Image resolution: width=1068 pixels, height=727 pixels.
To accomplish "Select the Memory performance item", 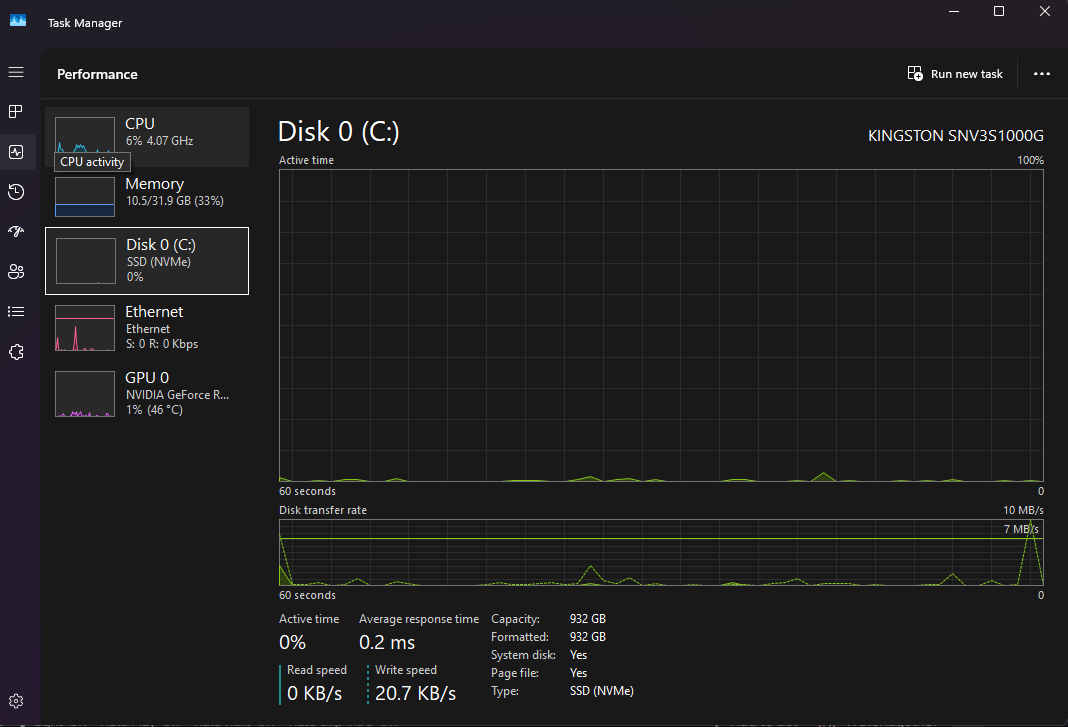I will [147, 197].
